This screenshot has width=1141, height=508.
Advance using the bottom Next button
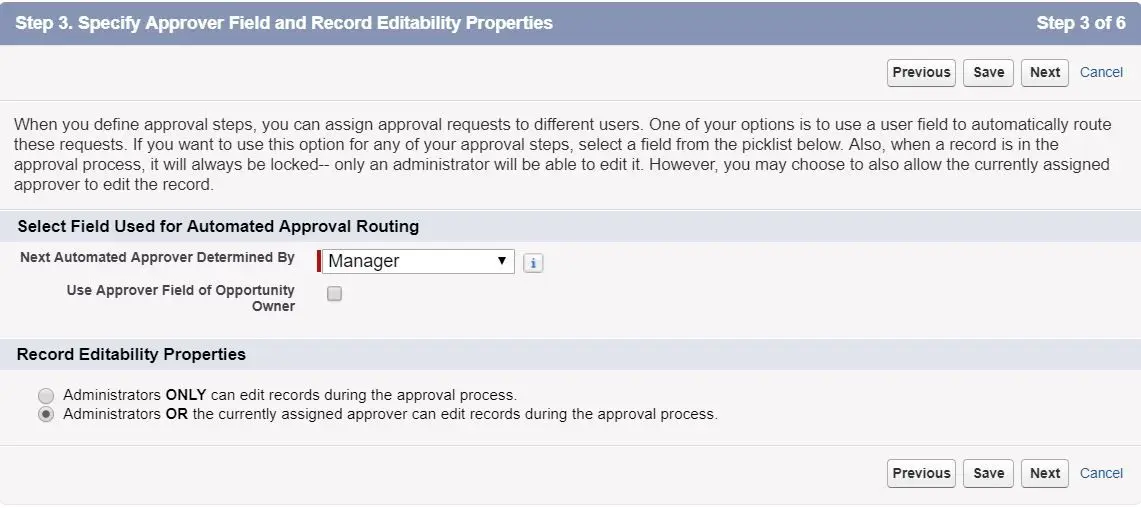pos(1045,473)
